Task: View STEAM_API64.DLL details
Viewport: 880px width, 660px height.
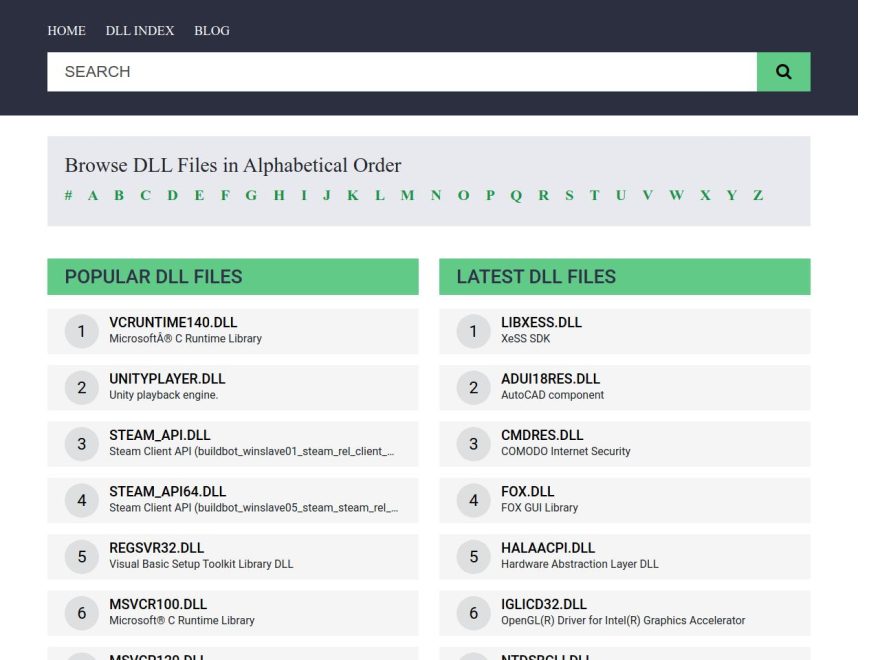Action: click(167, 492)
